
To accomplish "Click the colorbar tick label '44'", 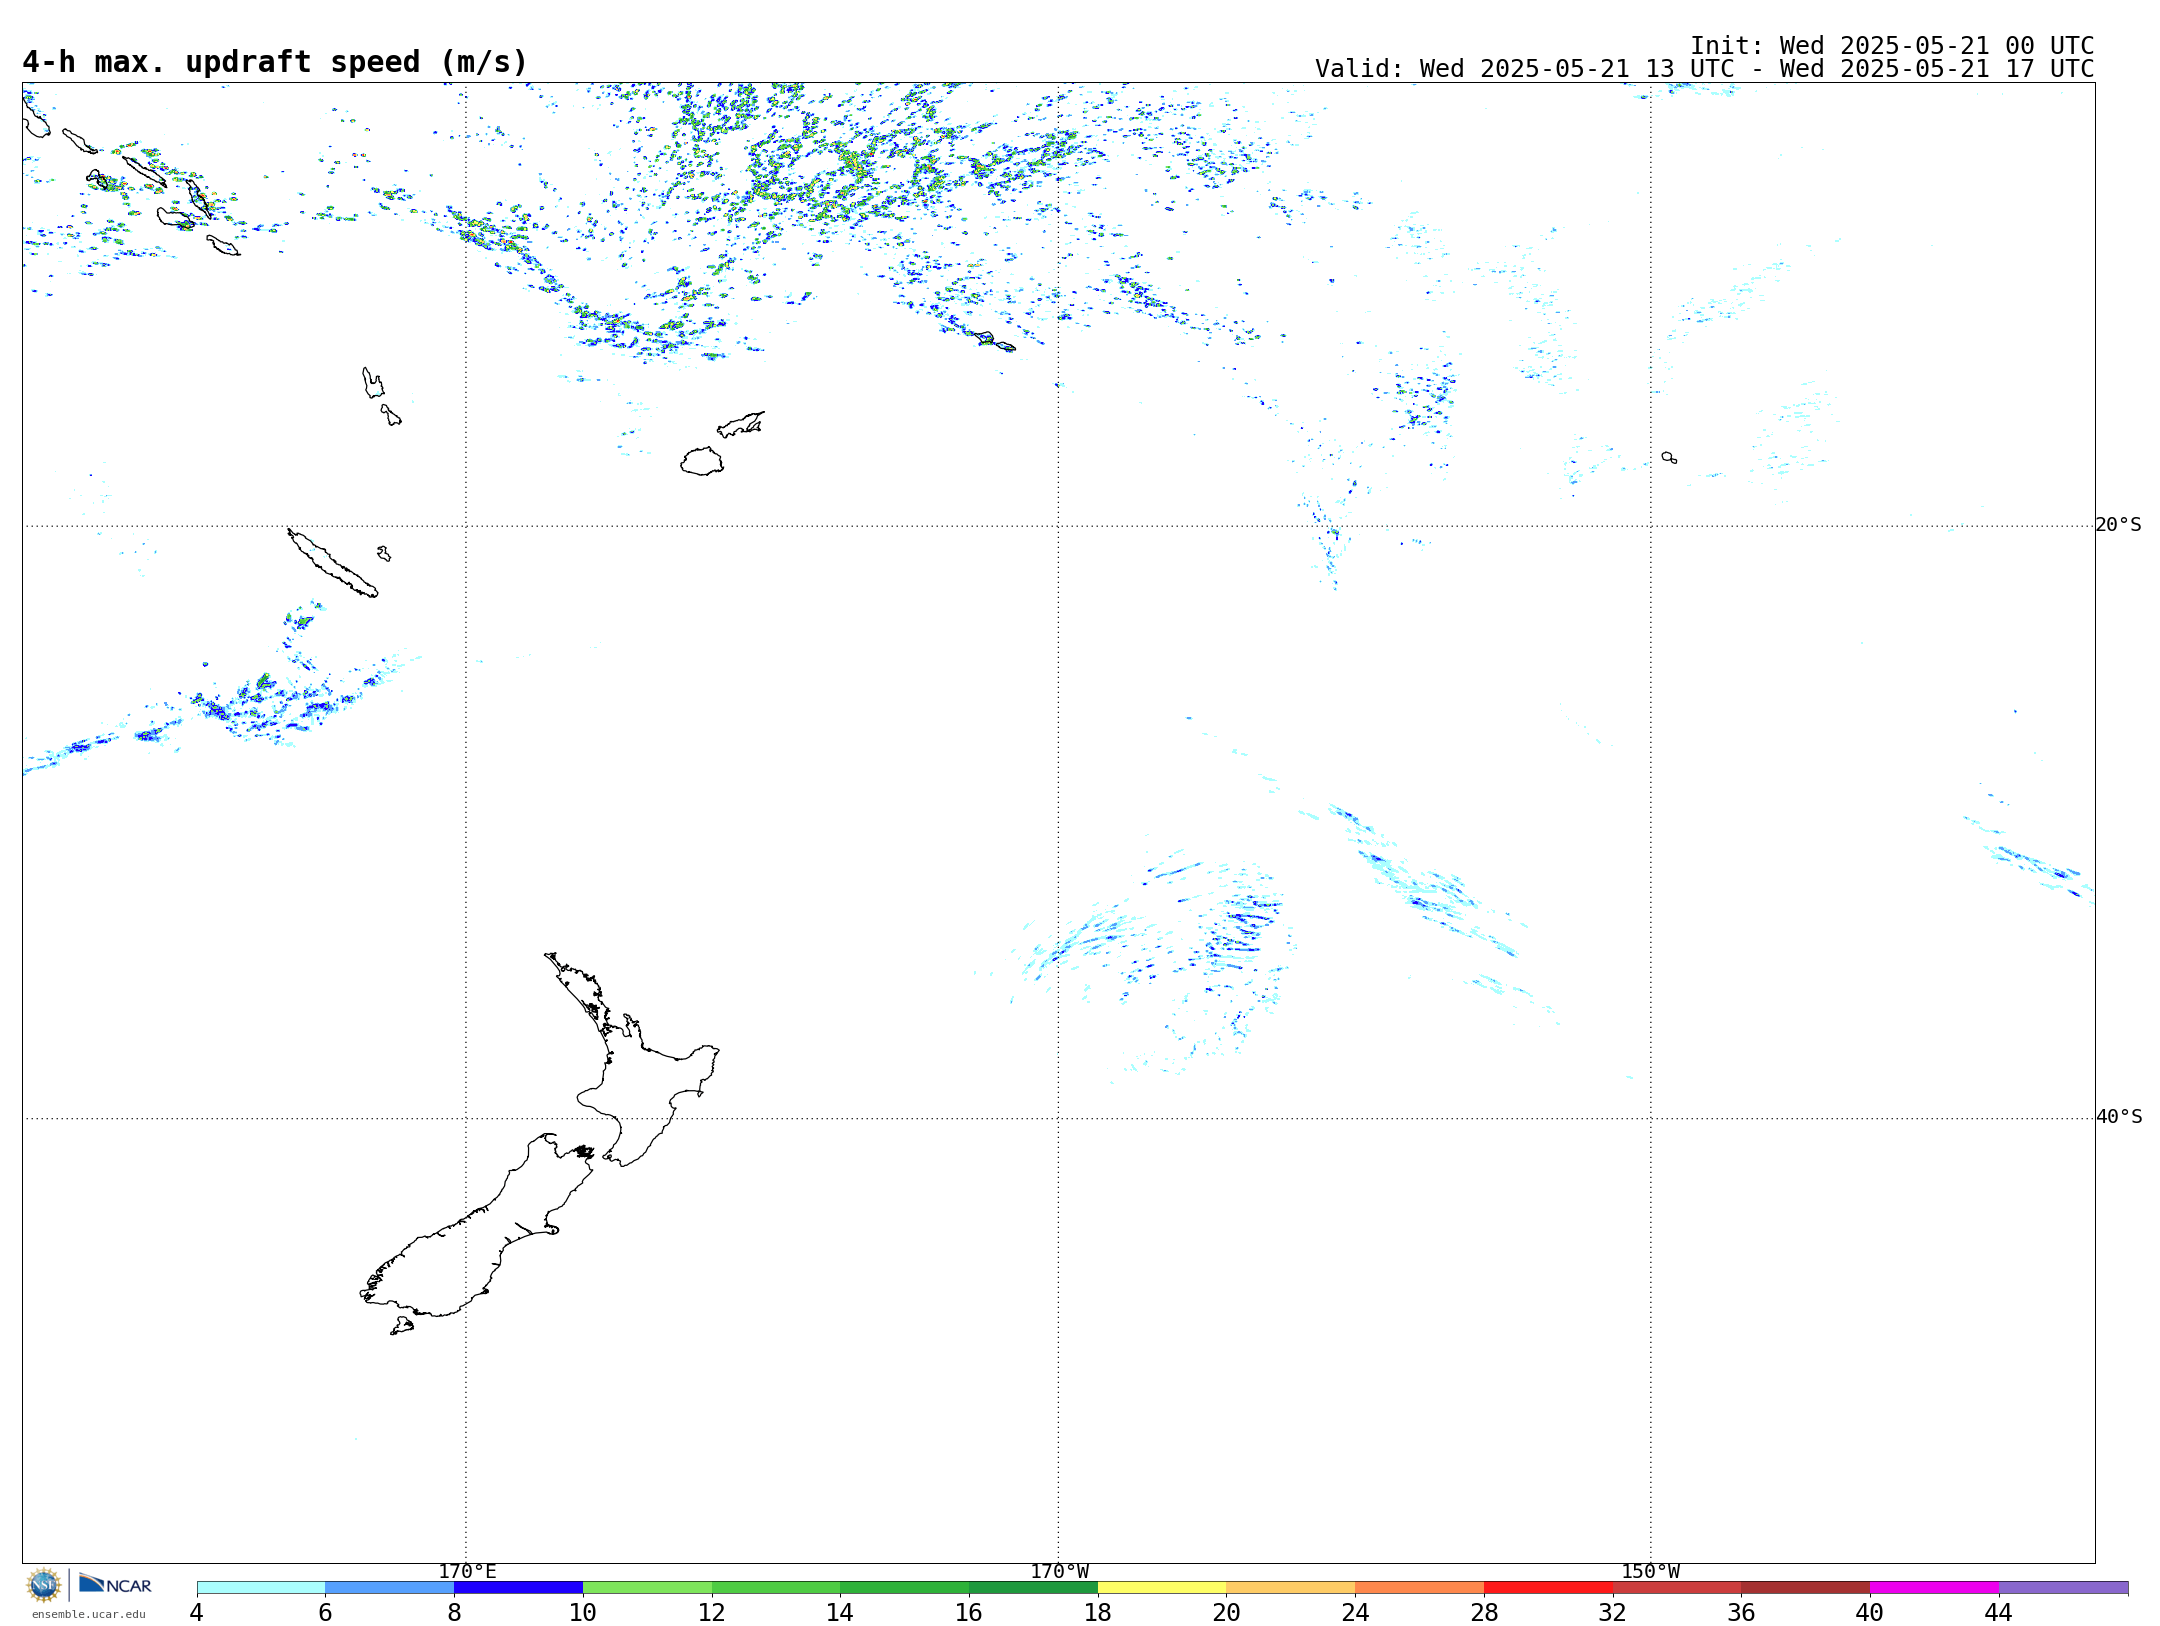I will [x=1999, y=1612].
